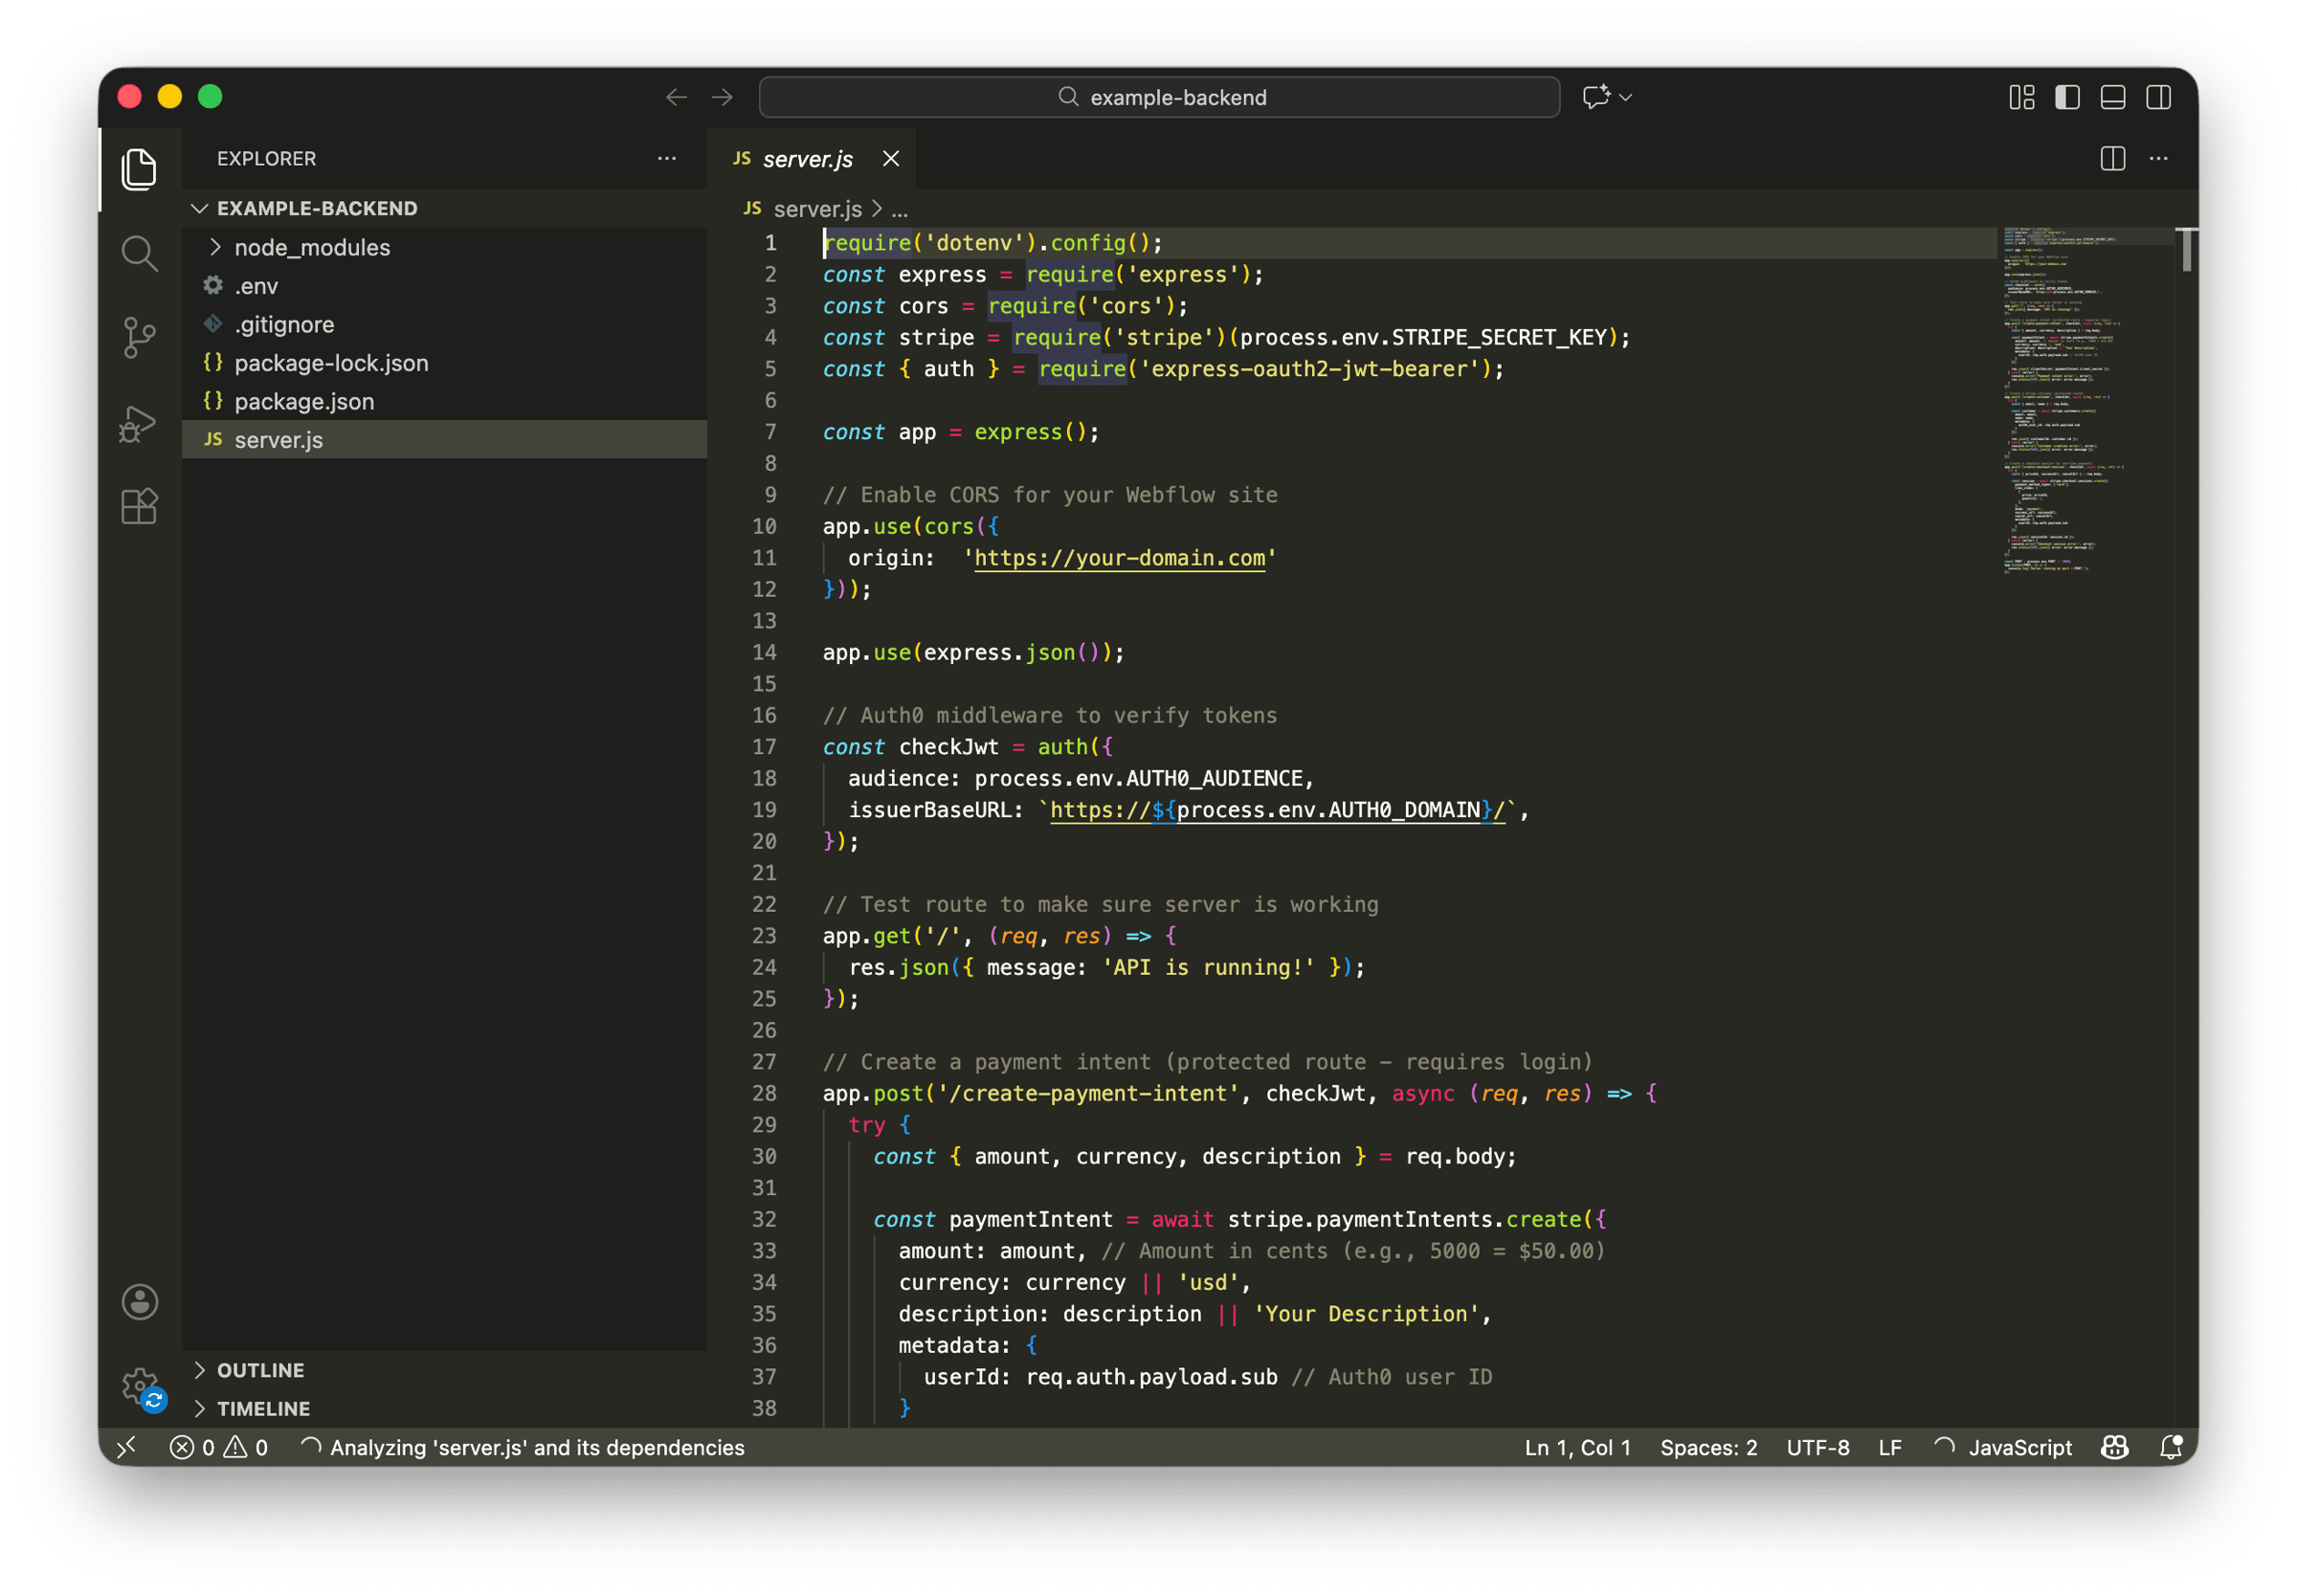Open the Extensions view

coord(139,506)
